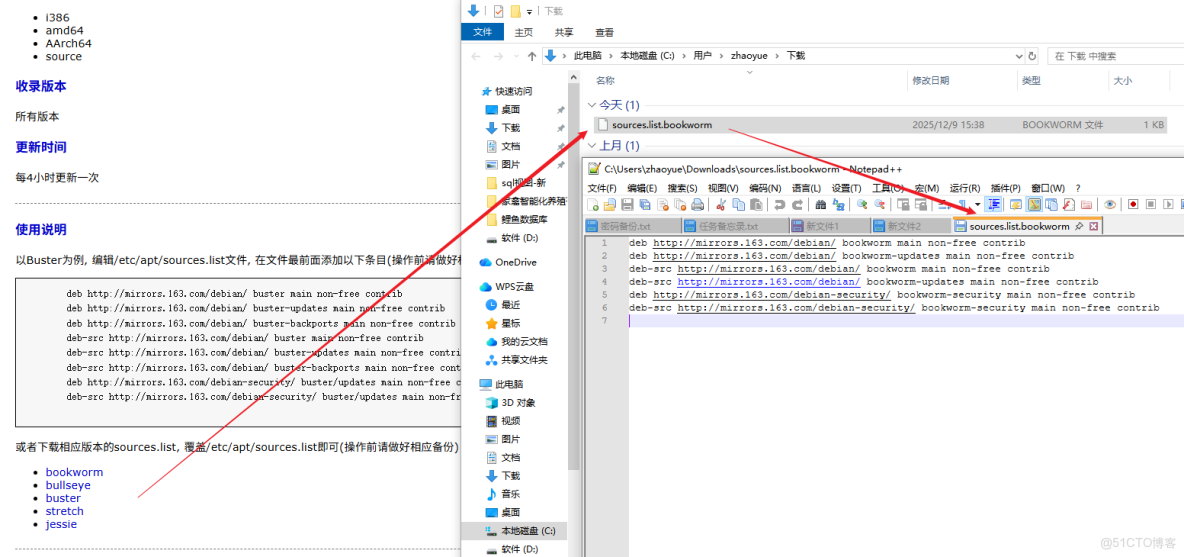Toggle synchronize horizontal scrolling icon
The height and width of the screenshot is (557, 1184).
click(920, 205)
